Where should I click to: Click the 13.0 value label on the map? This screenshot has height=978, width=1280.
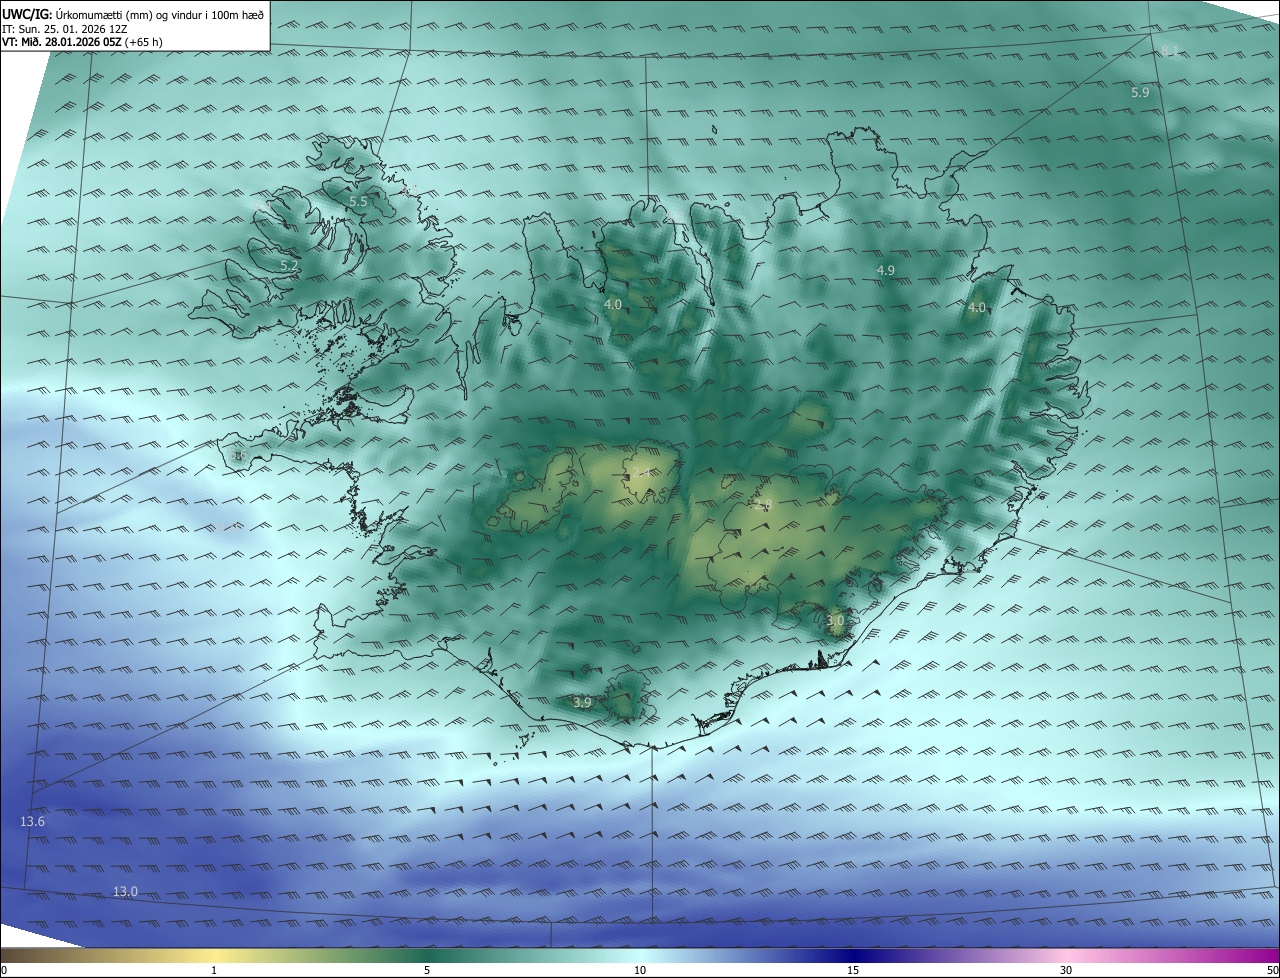(x=125, y=892)
